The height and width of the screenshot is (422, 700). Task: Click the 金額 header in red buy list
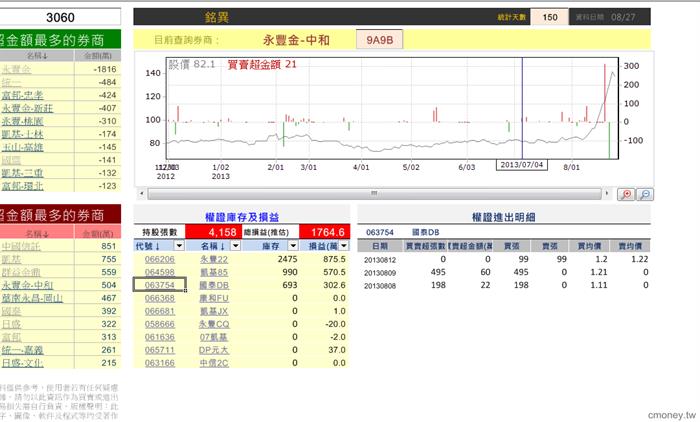tap(98, 233)
